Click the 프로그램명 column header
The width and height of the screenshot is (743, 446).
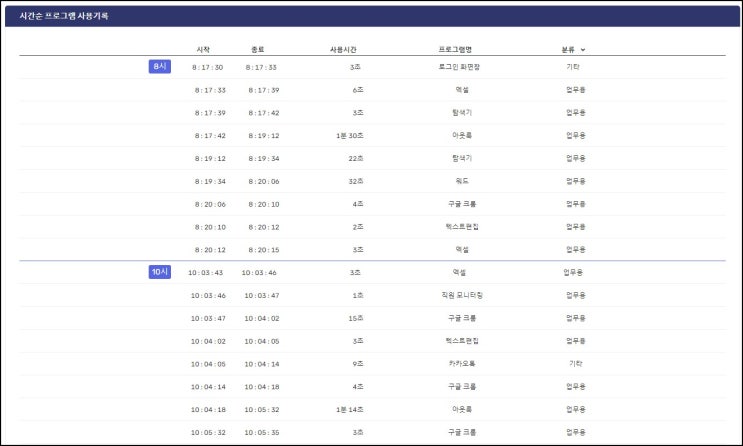[455, 49]
